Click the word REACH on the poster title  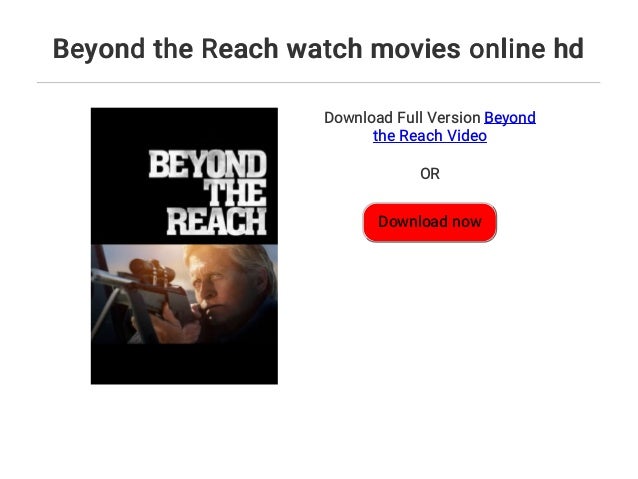[216, 221]
